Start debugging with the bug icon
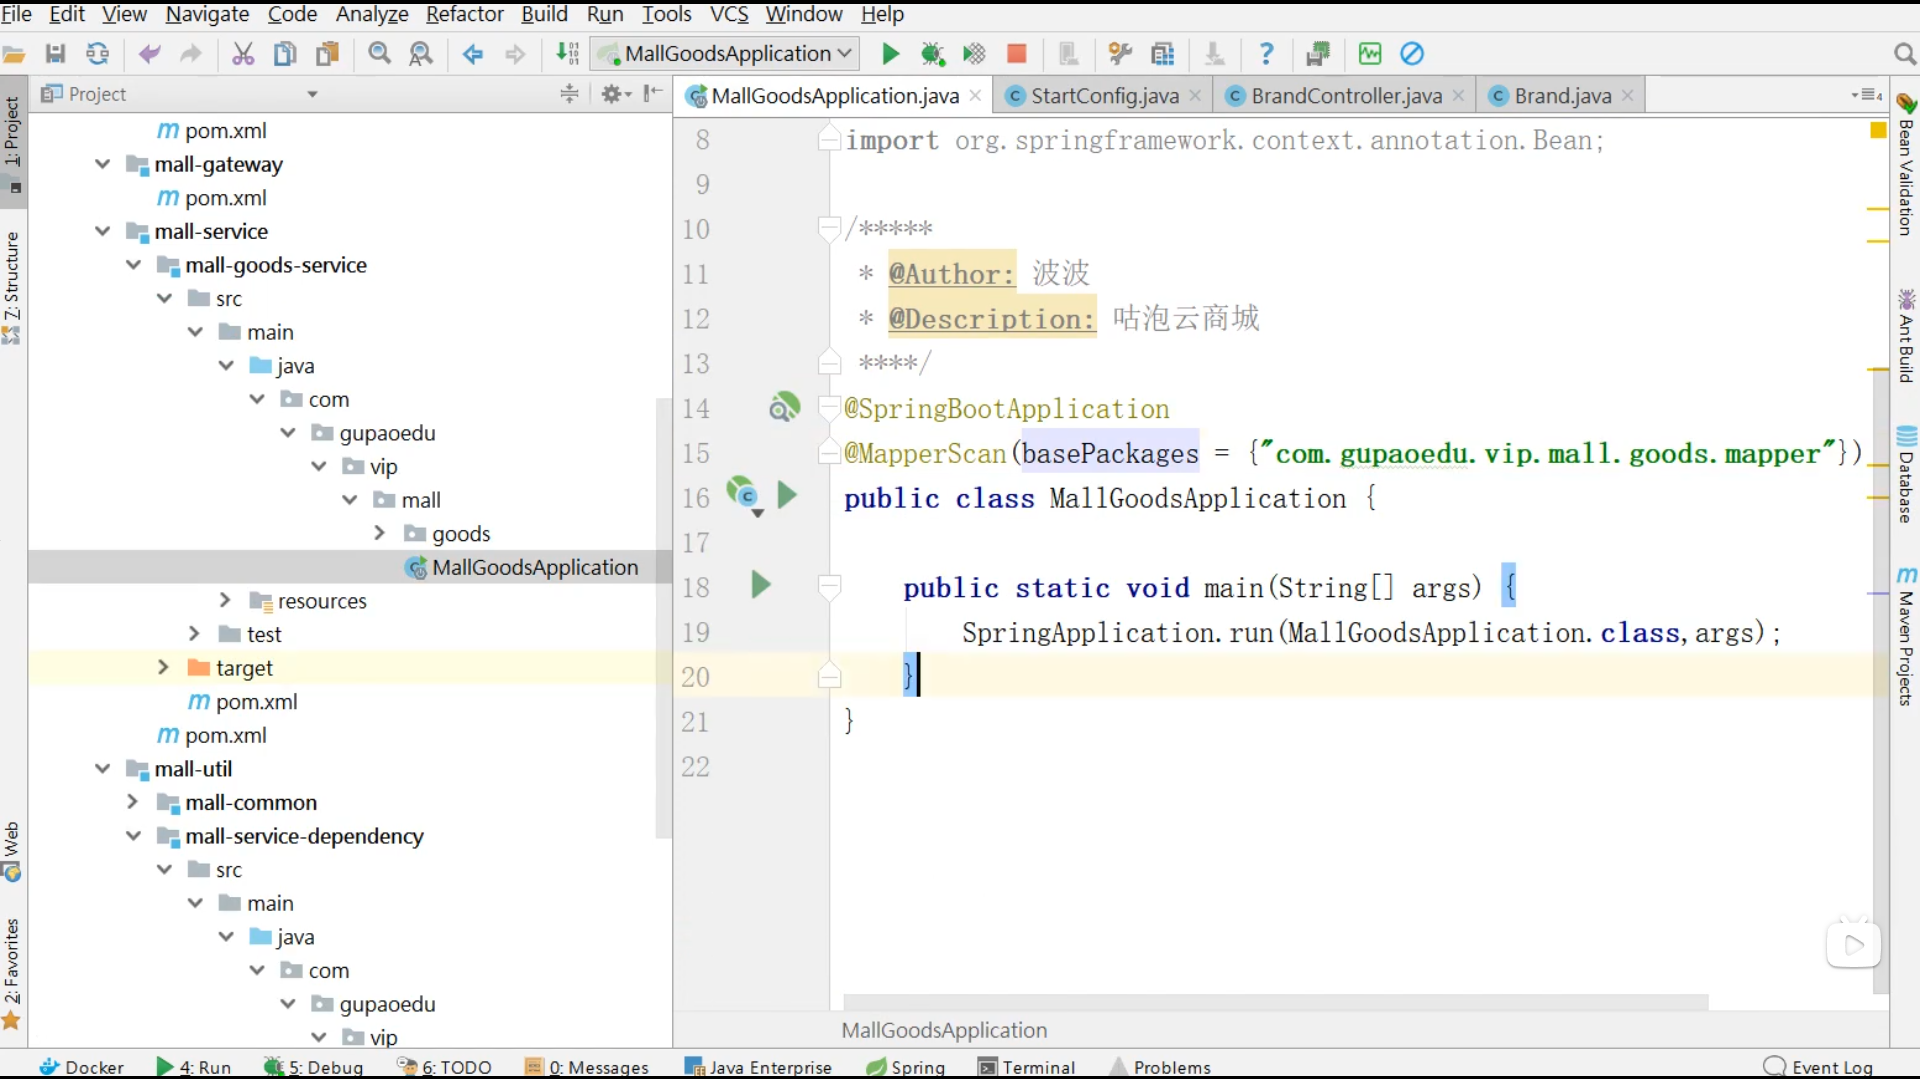 932,54
